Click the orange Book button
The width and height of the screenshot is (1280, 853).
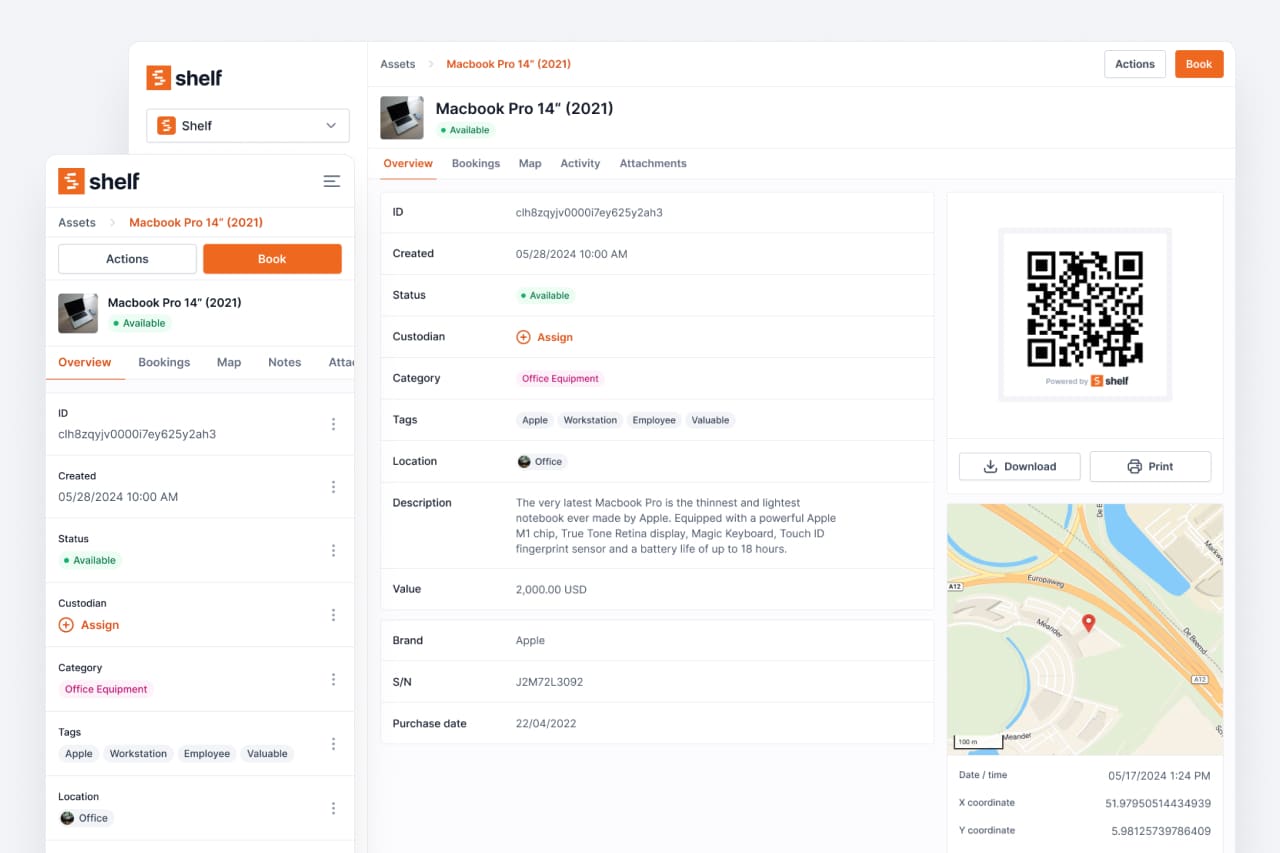click(1198, 63)
